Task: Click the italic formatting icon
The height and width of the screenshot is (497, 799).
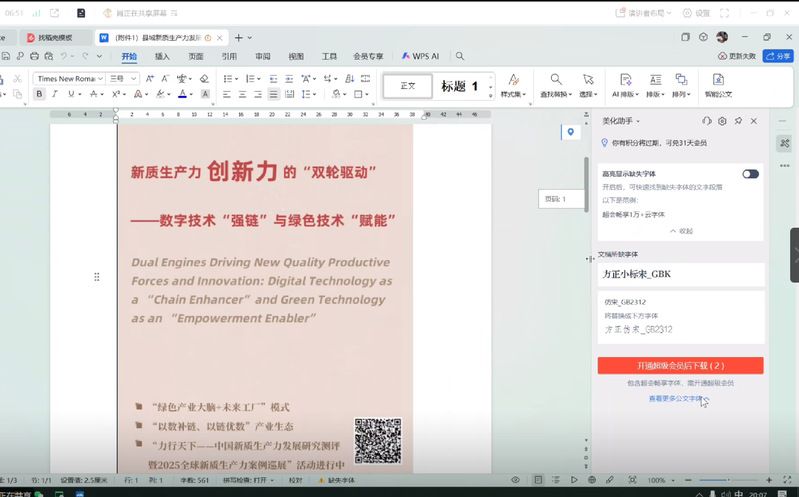Action: pyautogui.click(x=55, y=94)
